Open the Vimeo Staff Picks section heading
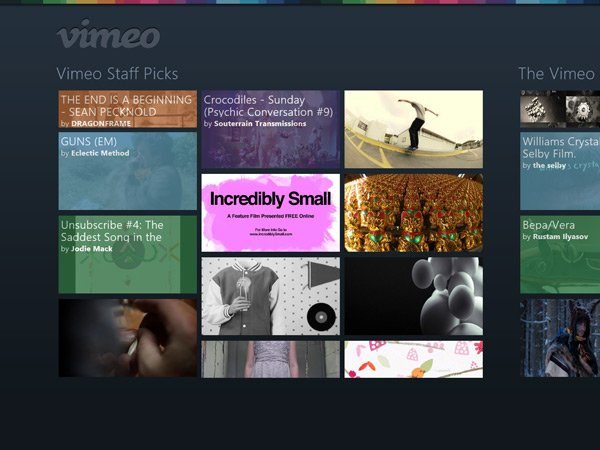Image resolution: width=600 pixels, height=450 pixels. 117,73
